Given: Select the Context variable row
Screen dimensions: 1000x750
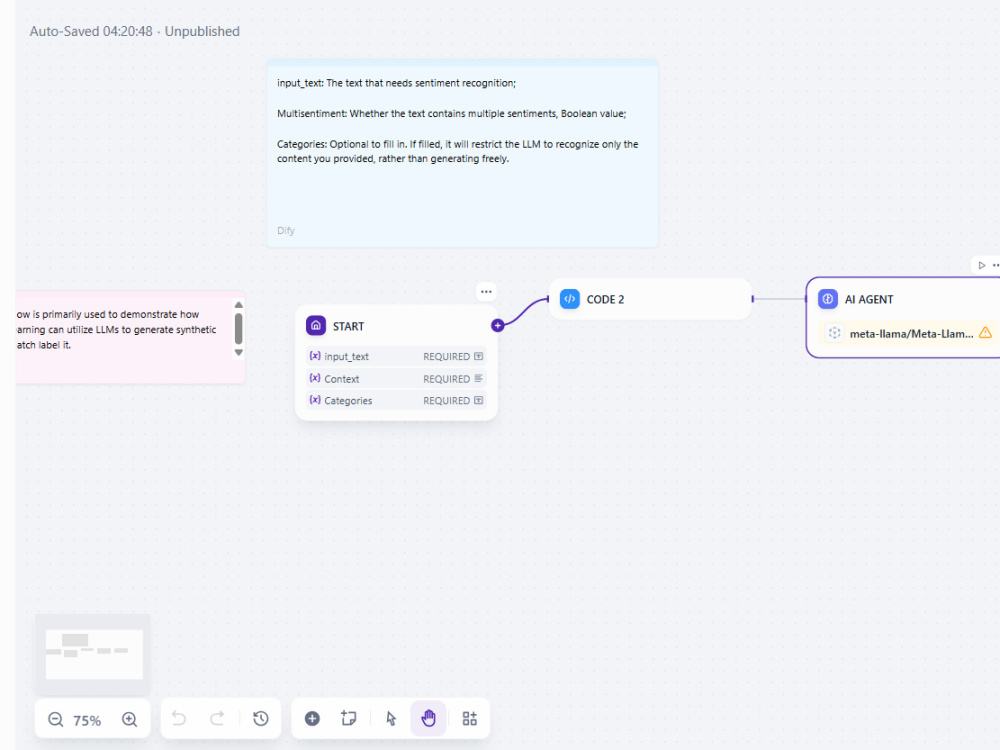Looking at the screenshot, I should point(396,379).
